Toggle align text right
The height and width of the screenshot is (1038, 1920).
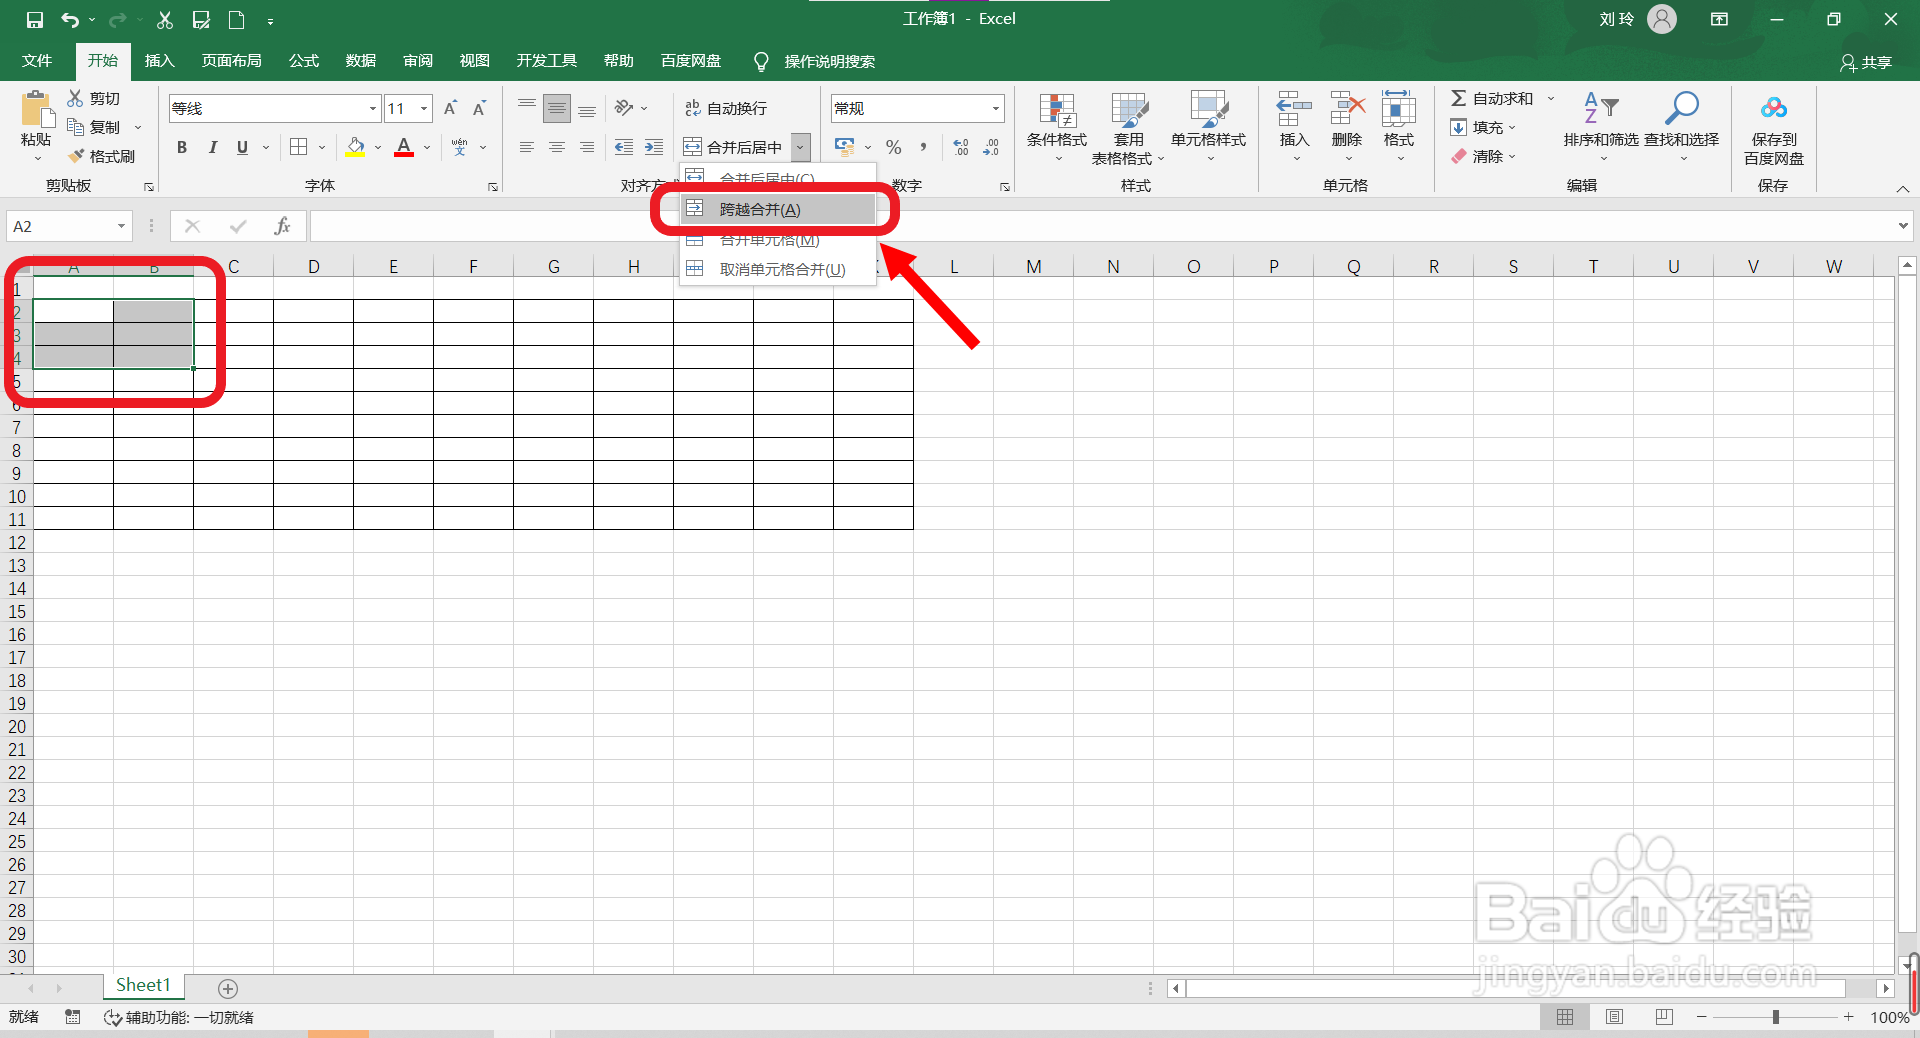pos(587,147)
